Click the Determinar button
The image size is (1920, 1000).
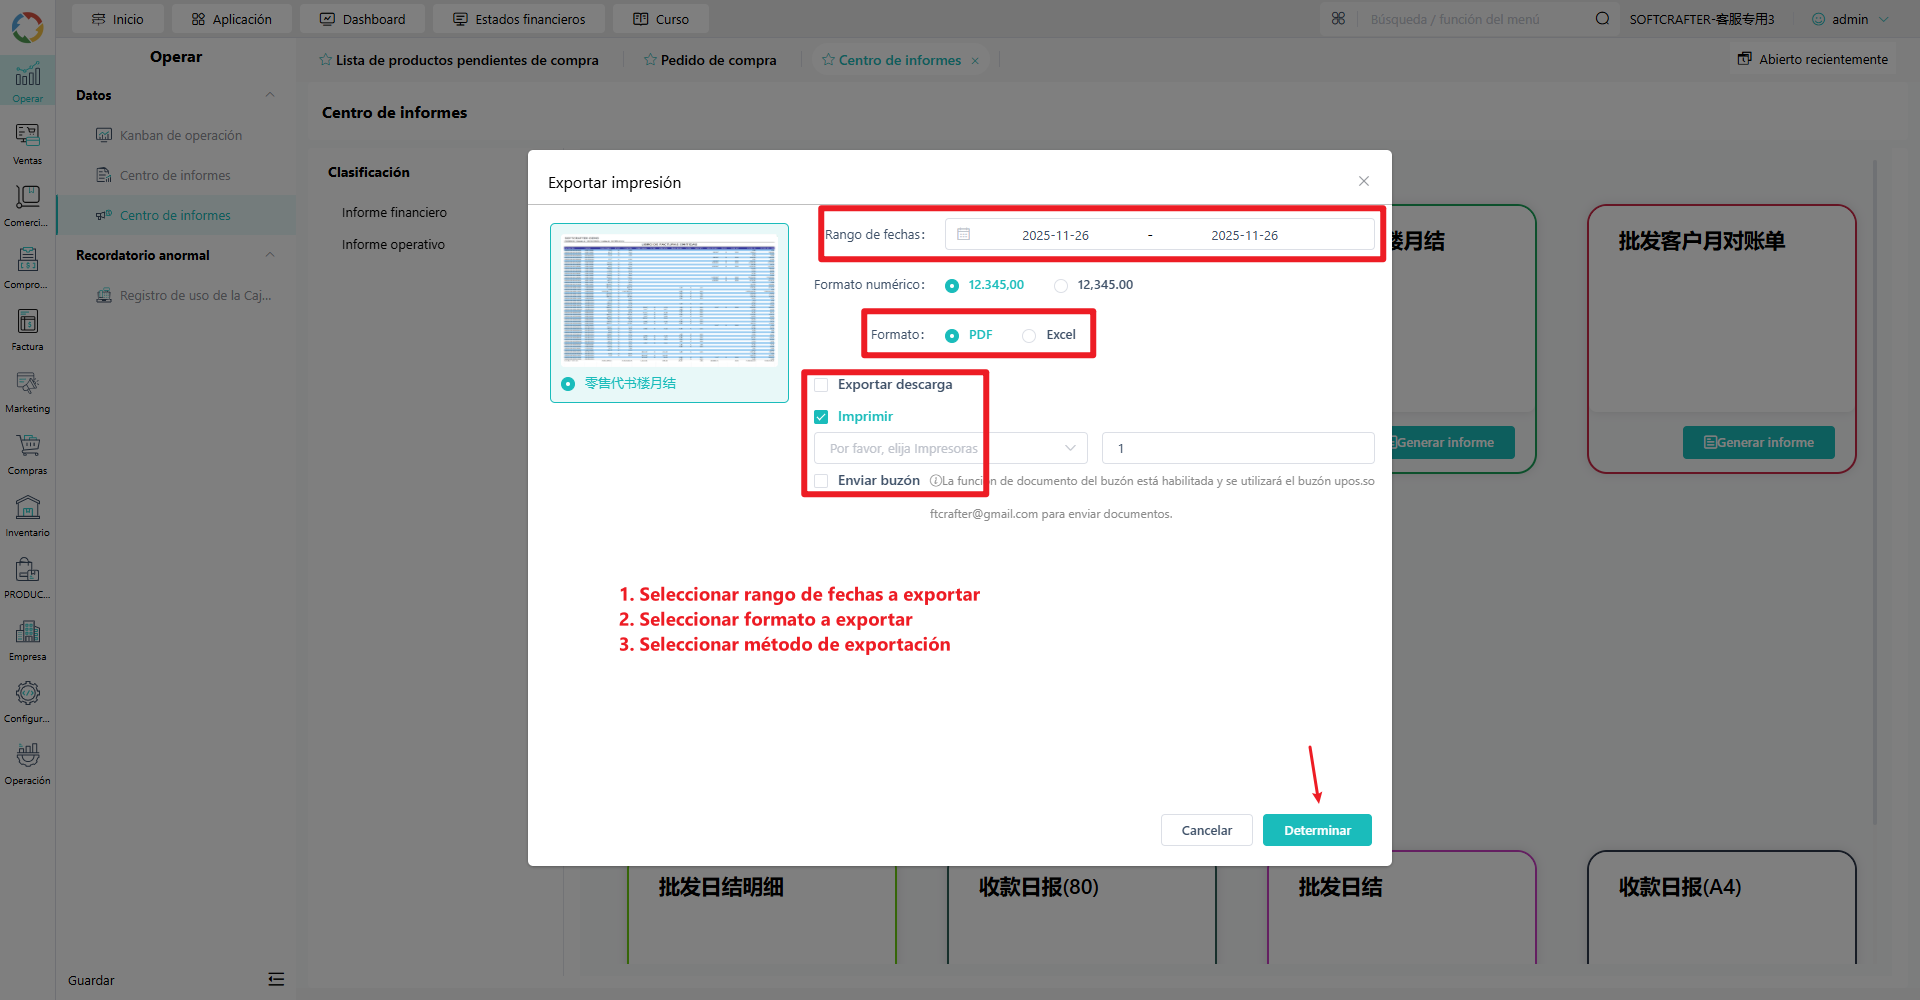(x=1317, y=830)
